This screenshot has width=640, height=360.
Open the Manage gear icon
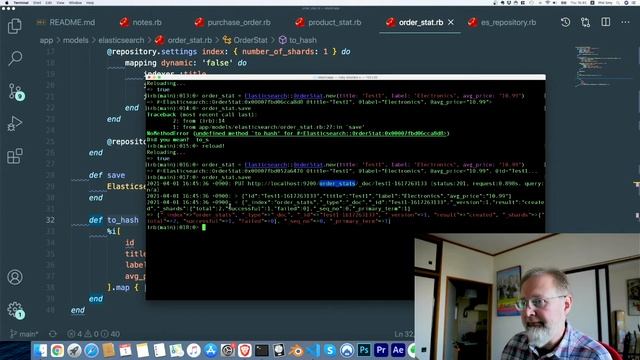(16, 310)
